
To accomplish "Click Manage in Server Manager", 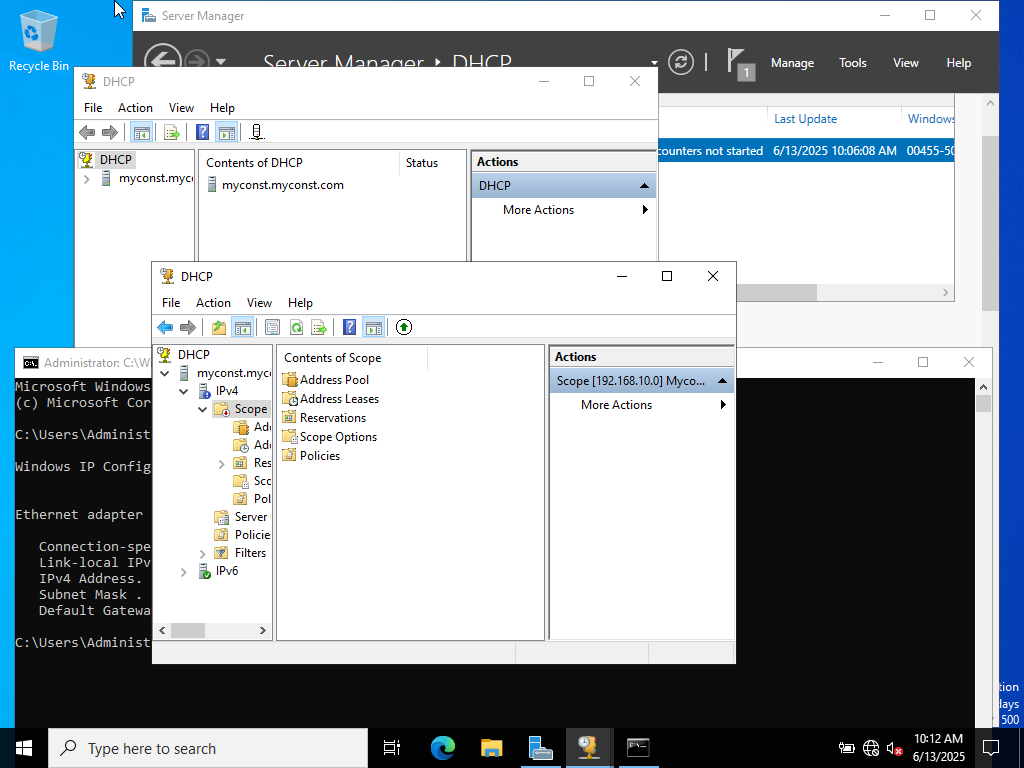I will 792,62.
